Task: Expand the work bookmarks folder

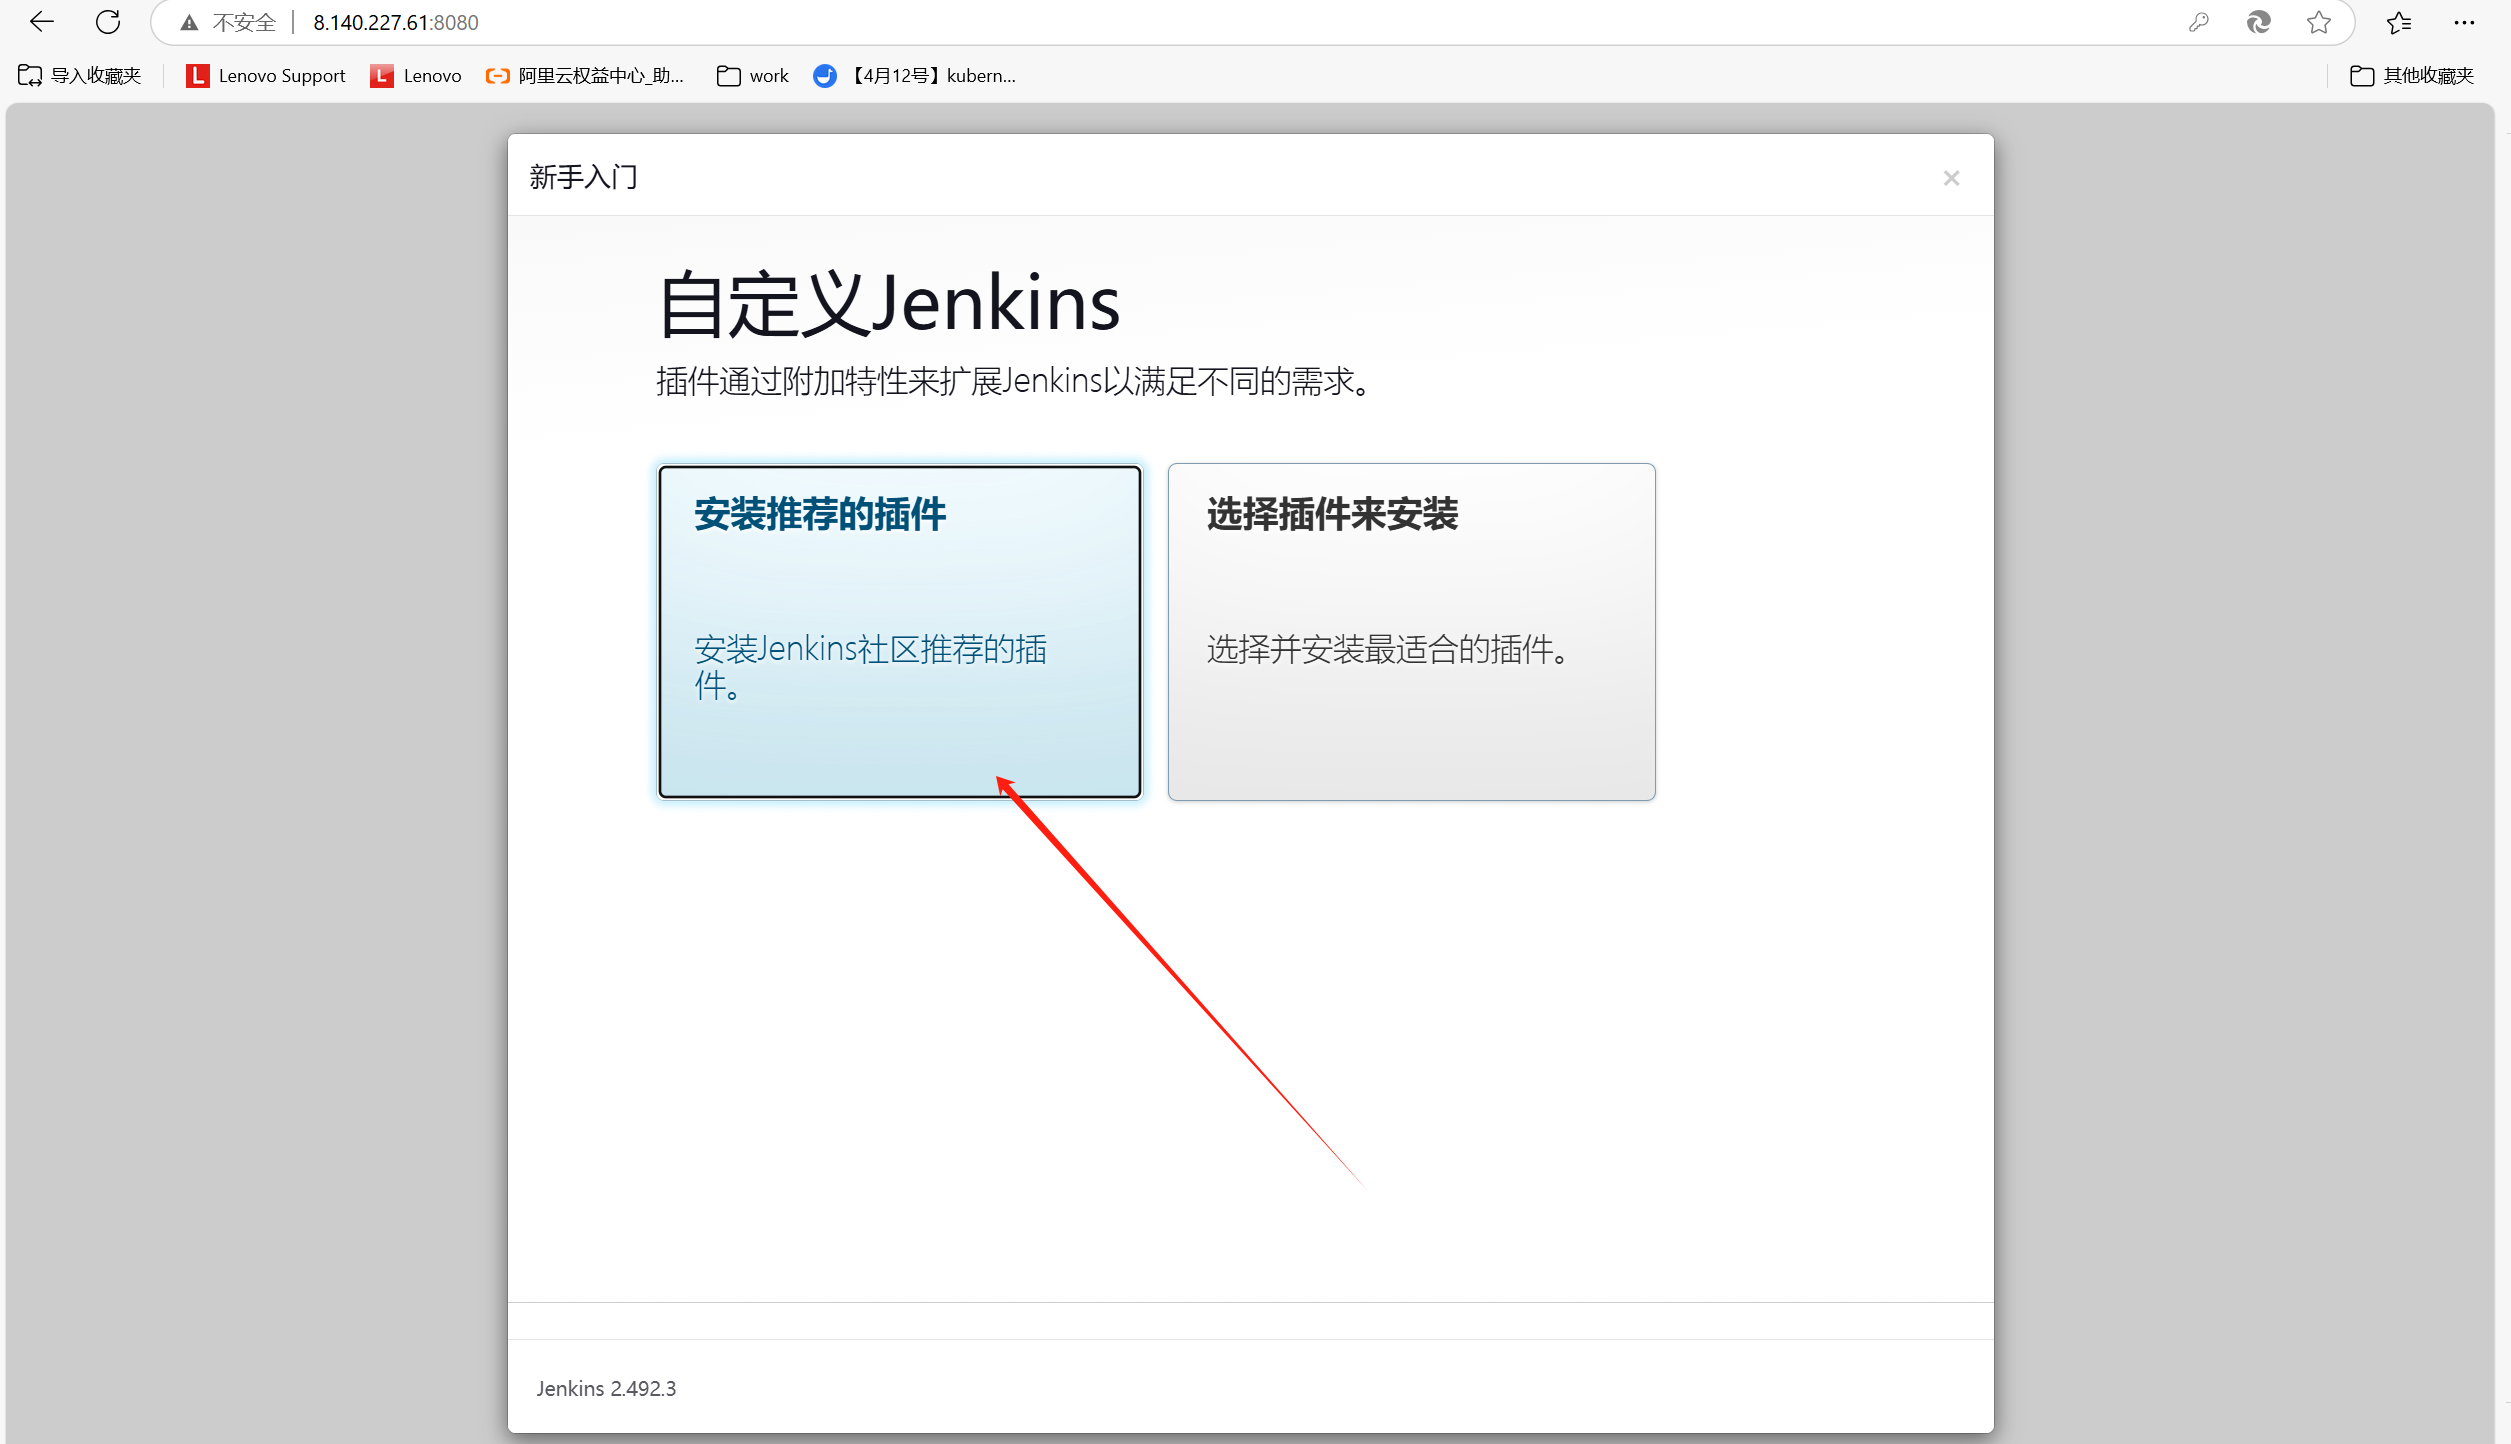Action: 753,76
